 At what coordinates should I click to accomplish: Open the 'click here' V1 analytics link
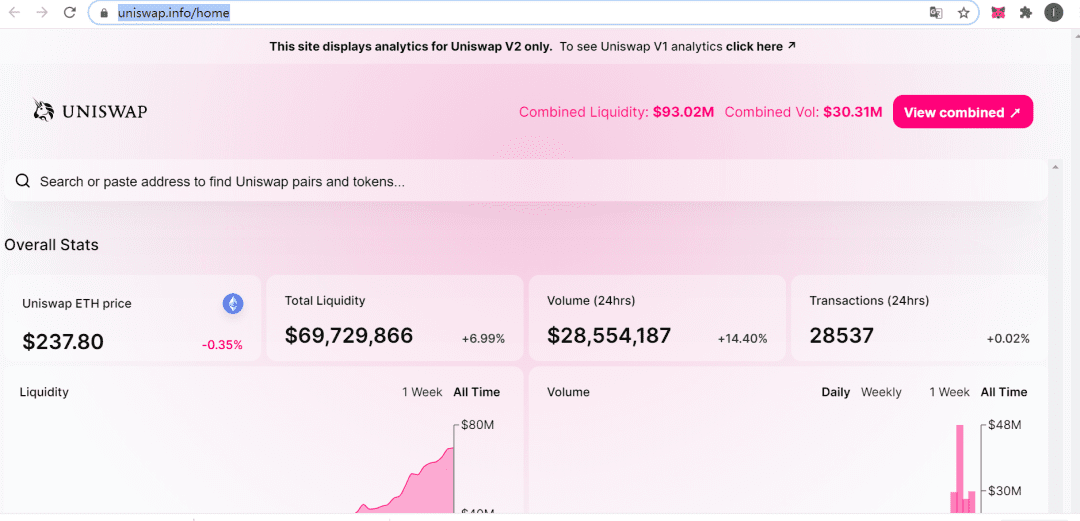(761, 47)
